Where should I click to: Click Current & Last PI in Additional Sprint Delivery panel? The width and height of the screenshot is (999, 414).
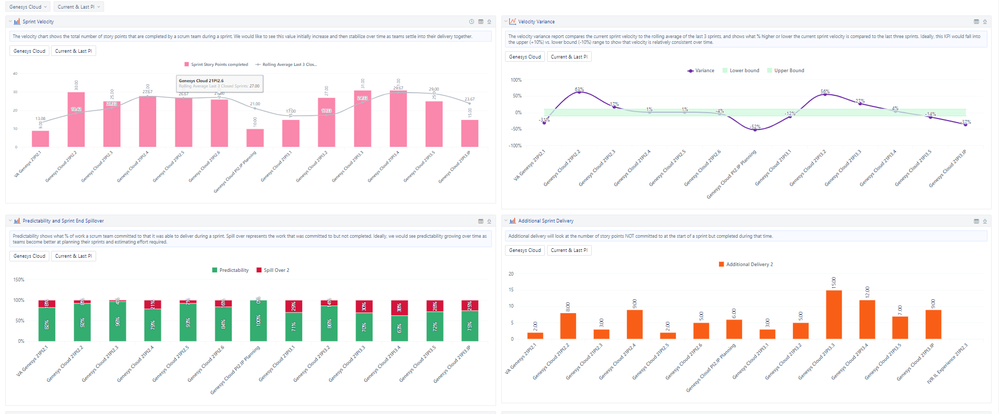tap(570, 250)
